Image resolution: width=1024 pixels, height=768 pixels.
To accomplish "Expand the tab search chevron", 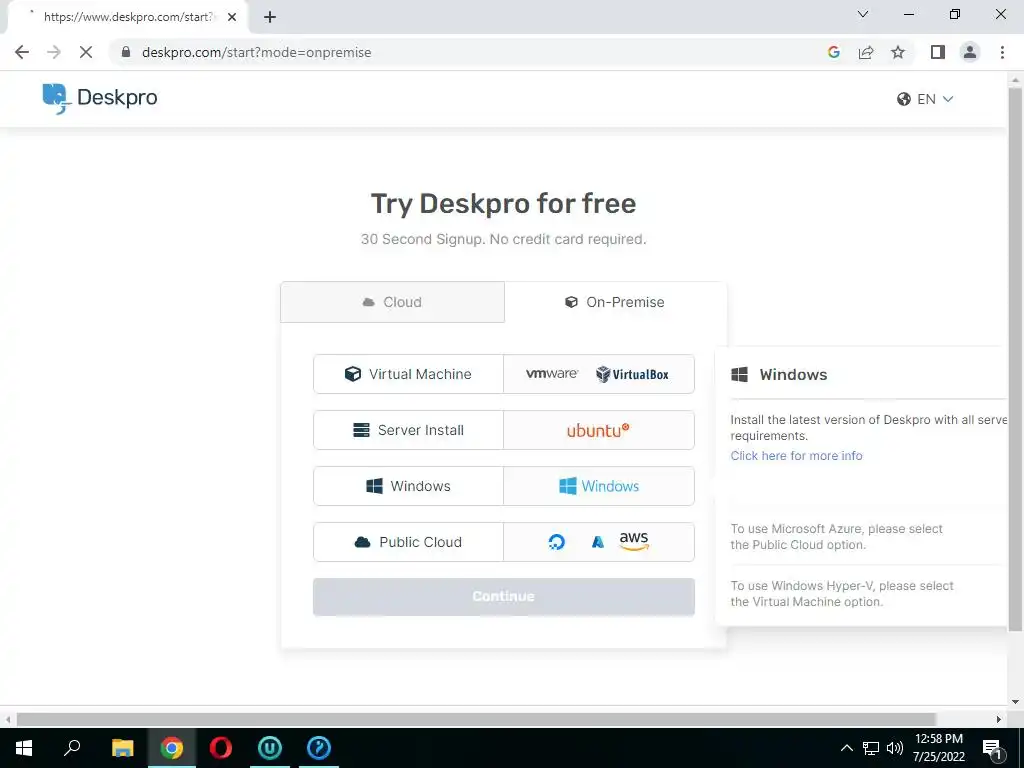I will click(x=863, y=14).
